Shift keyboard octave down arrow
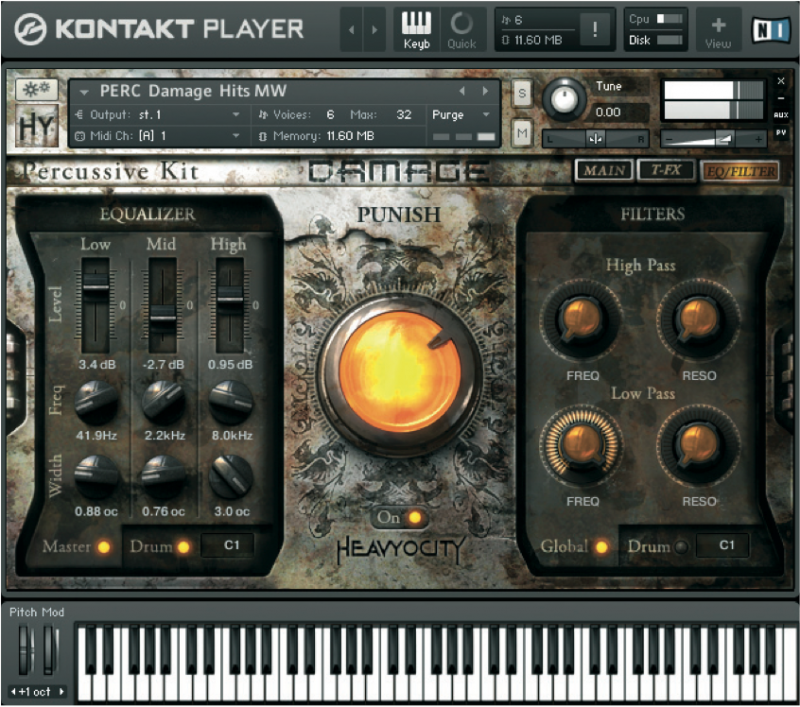This screenshot has height=707, width=800. [x=13, y=692]
